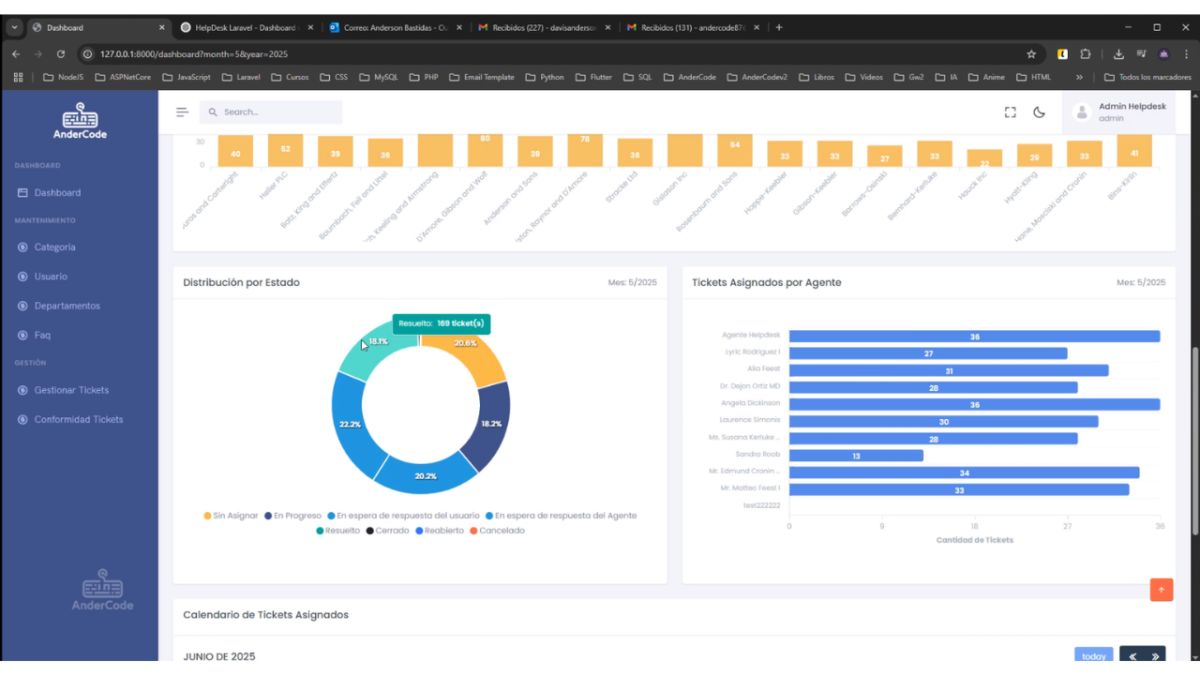Image resolution: width=1200 pixels, height=675 pixels.
Task: Expand the hidden bookmarks overflow chevron
Action: (1079, 77)
